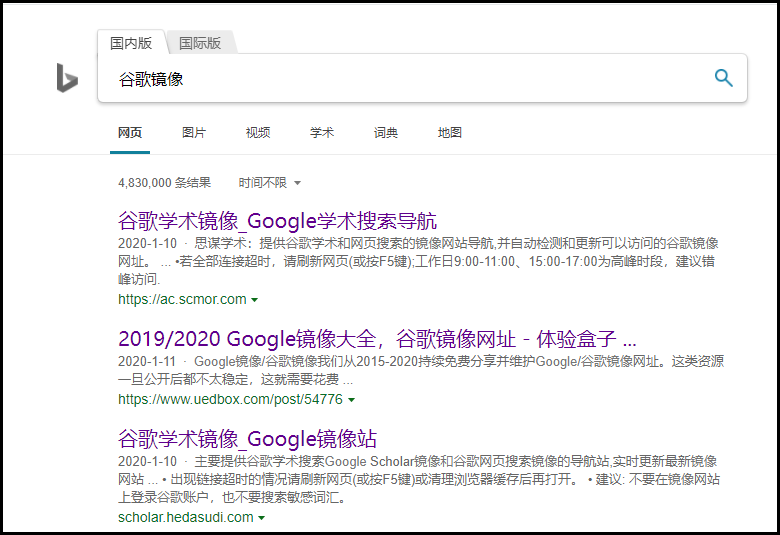Click the snippet text starting 思谋学术

[x=418, y=261]
